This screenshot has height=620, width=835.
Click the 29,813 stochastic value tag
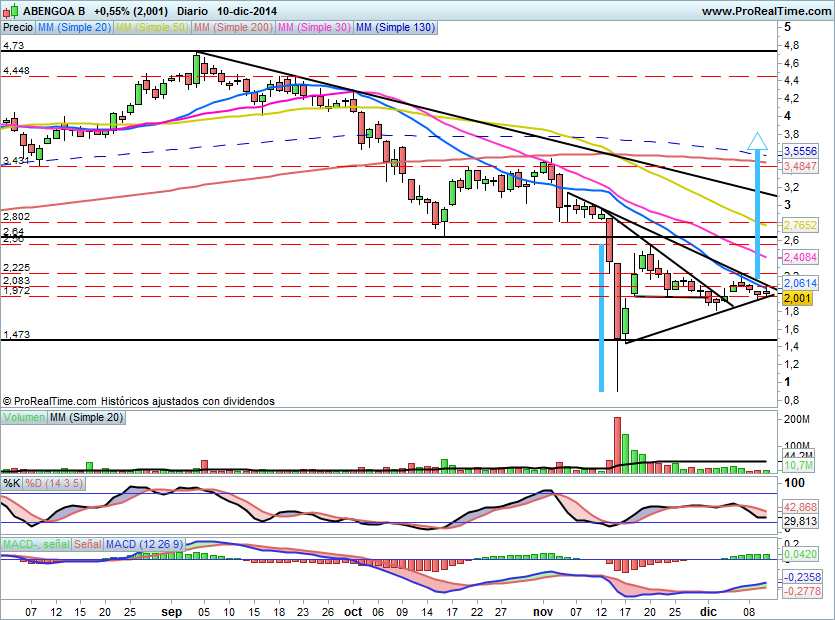tap(800, 521)
